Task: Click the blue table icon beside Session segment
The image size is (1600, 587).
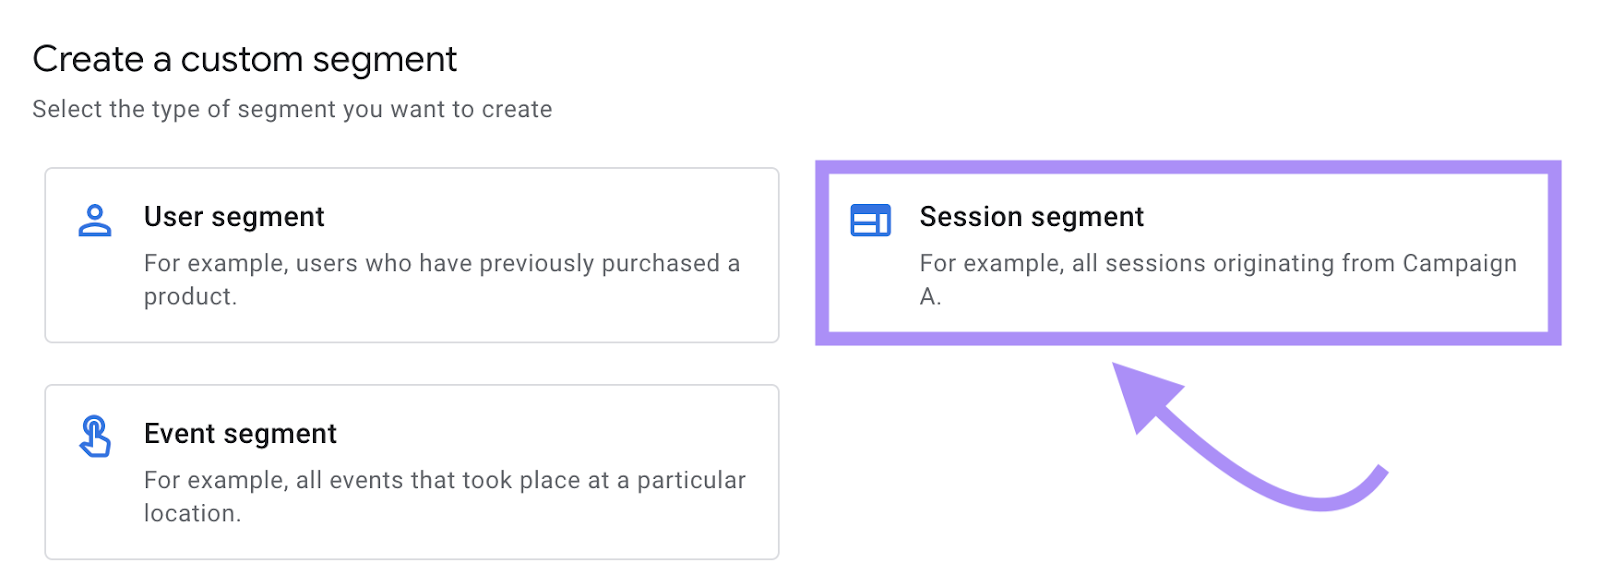Action: 870,218
